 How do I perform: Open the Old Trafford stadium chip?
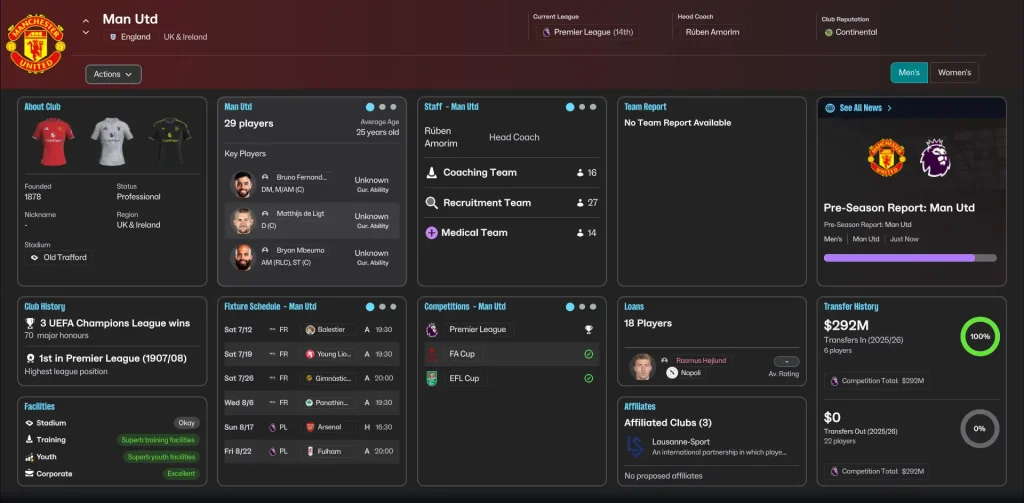point(57,257)
